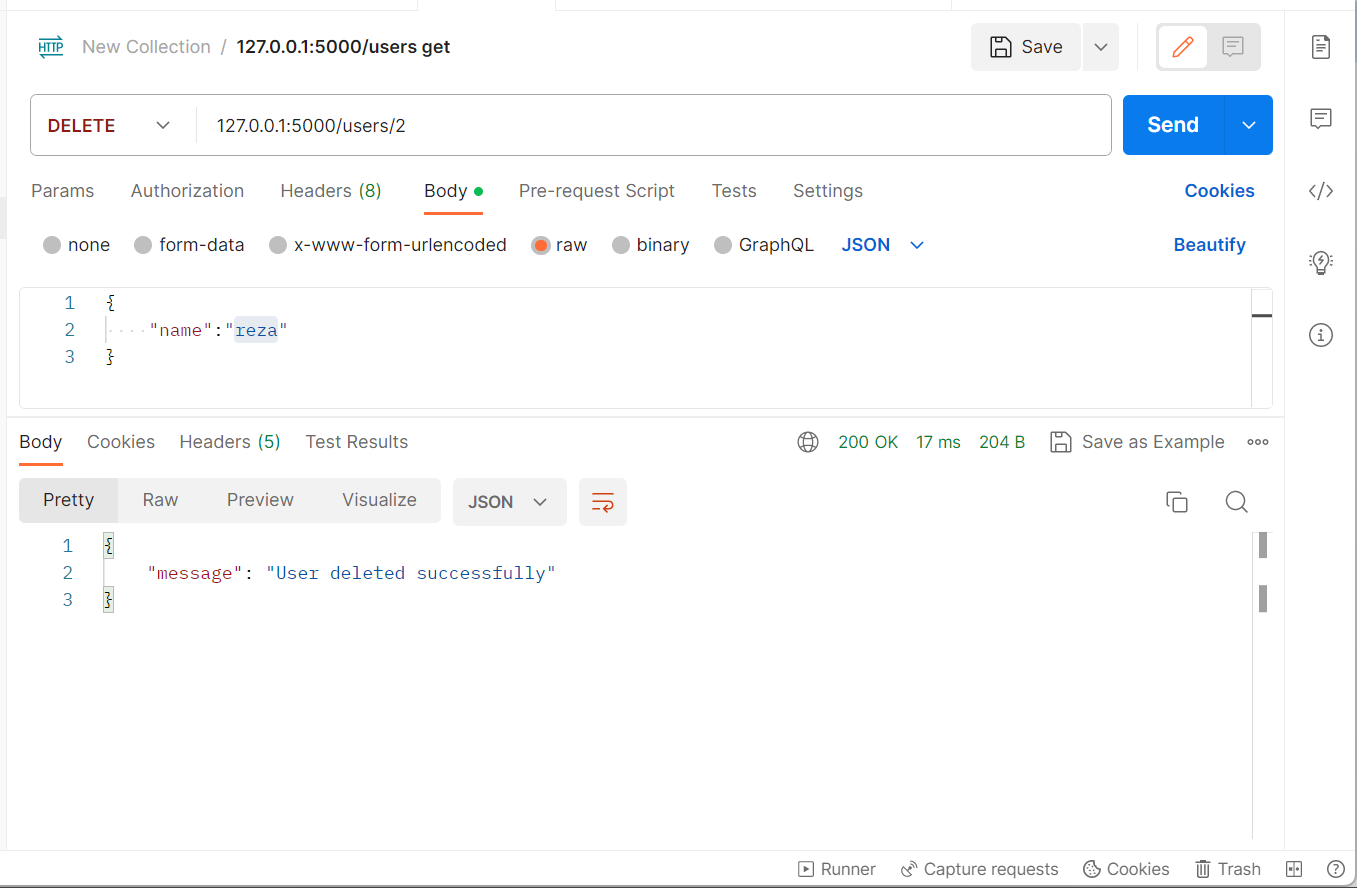Image resolution: width=1357 pixels, height=888 pixels.
Task: Open the DELETE method dropdown
Action: pos(110,125)
